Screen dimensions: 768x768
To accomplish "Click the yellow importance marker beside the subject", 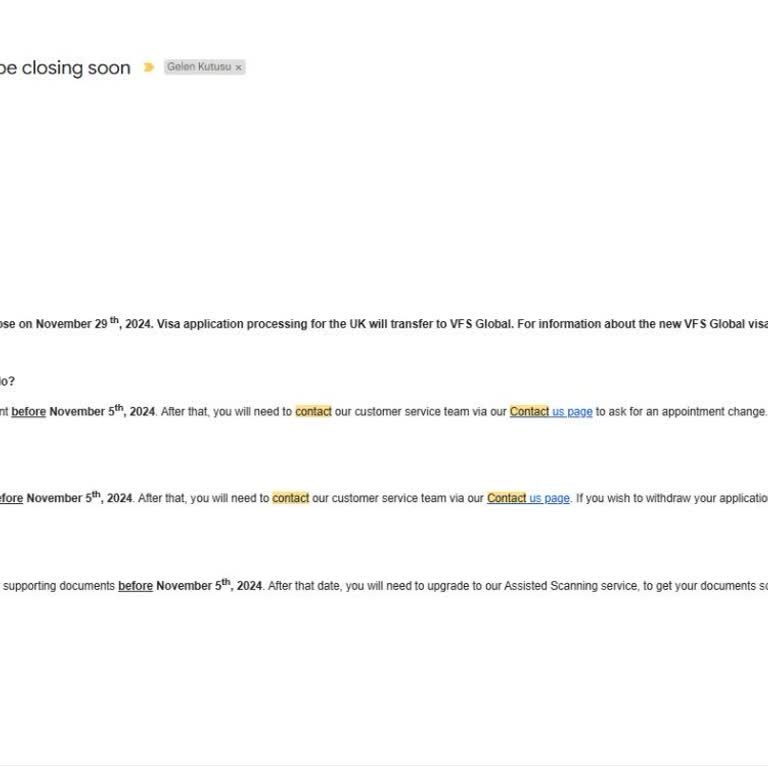I will (149, 68).
